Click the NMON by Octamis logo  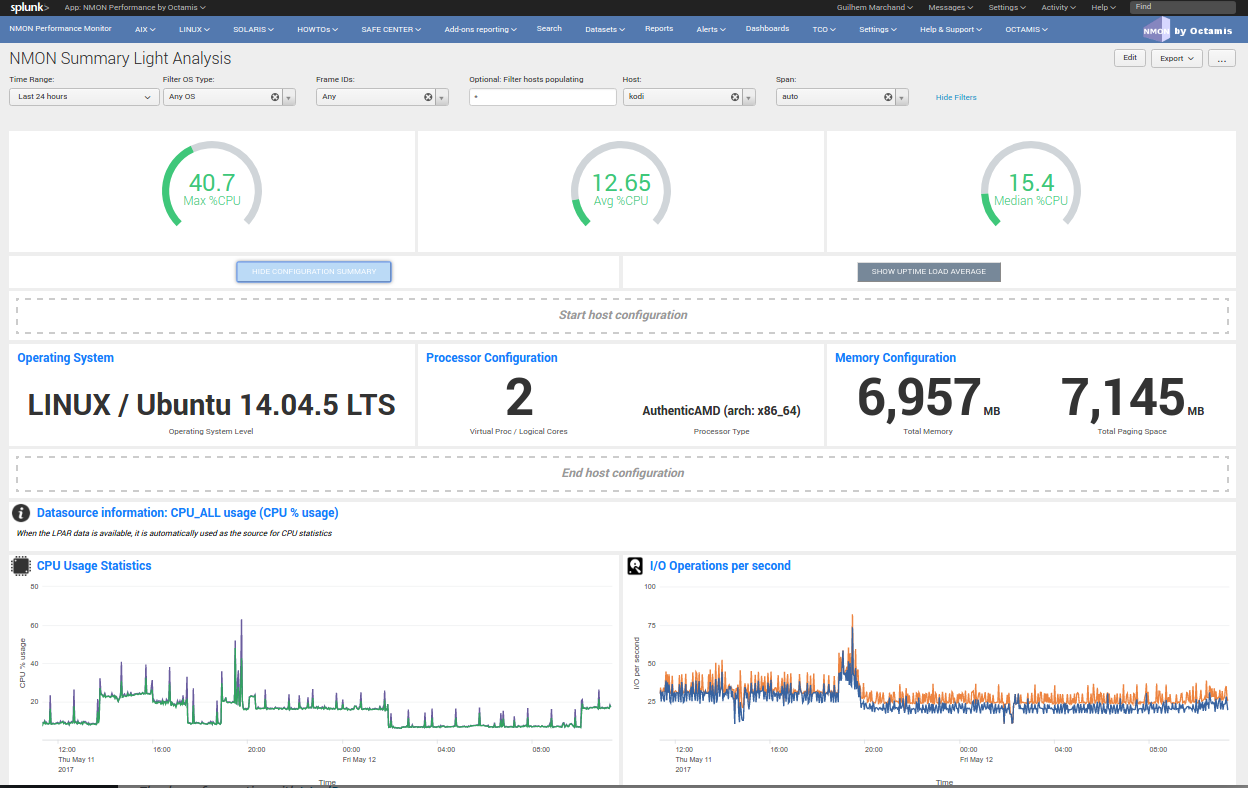pyautogui.click(x=1187, y=30)
